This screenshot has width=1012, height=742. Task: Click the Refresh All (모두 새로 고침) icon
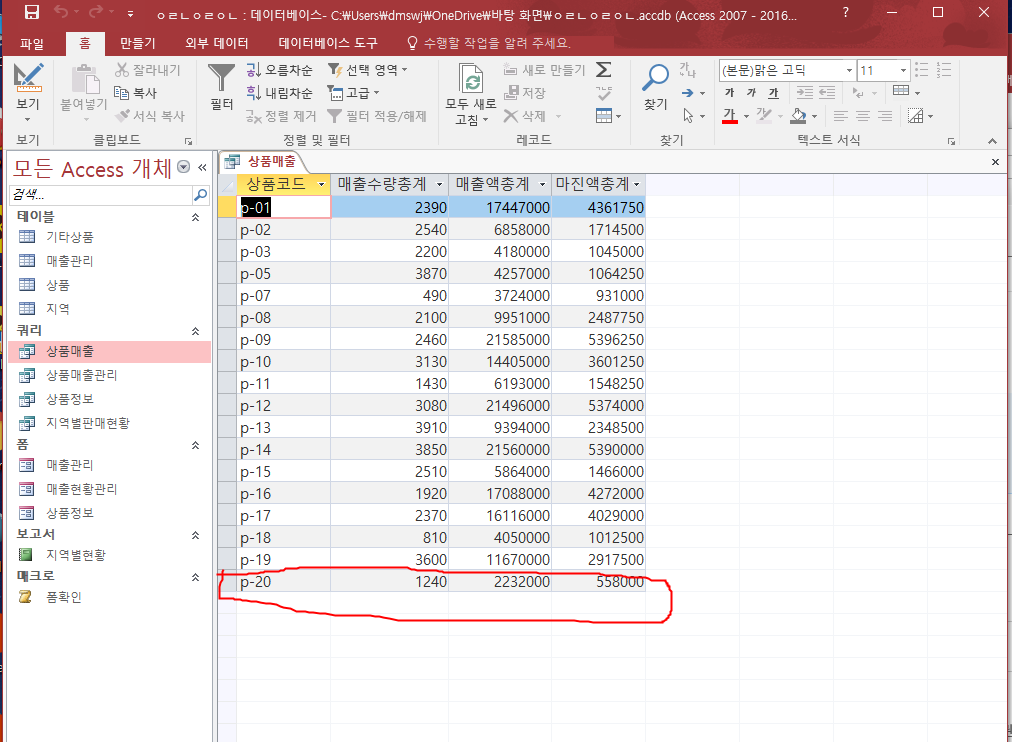coord(470,82)
